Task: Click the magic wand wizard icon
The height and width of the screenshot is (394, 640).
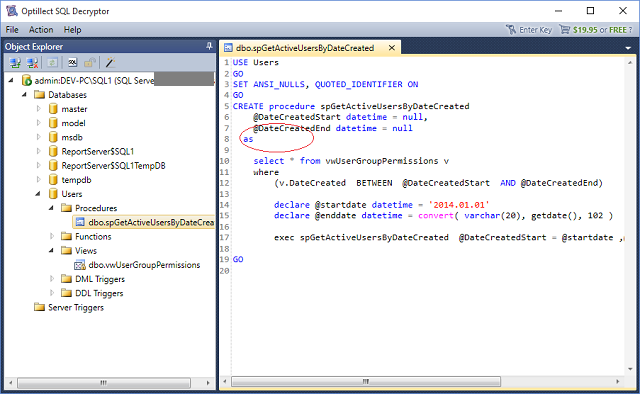Action: coord(110,62)
